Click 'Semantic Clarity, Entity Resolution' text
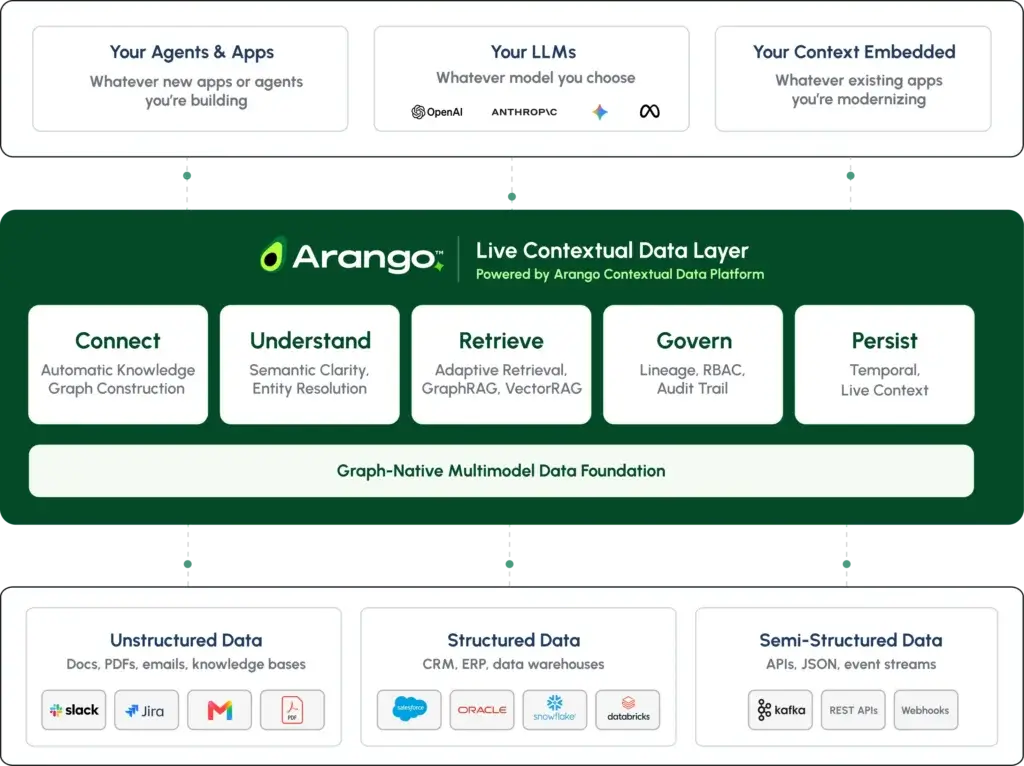Viewport: 1024px width, 766px height. point(310,379)
